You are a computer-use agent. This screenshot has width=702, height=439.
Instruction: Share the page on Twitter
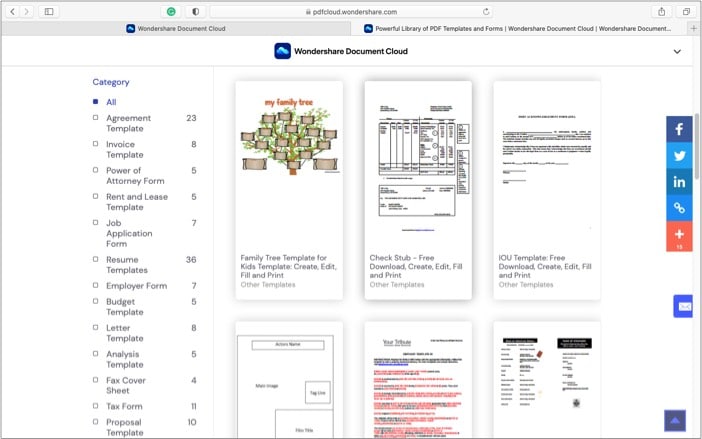679,155
